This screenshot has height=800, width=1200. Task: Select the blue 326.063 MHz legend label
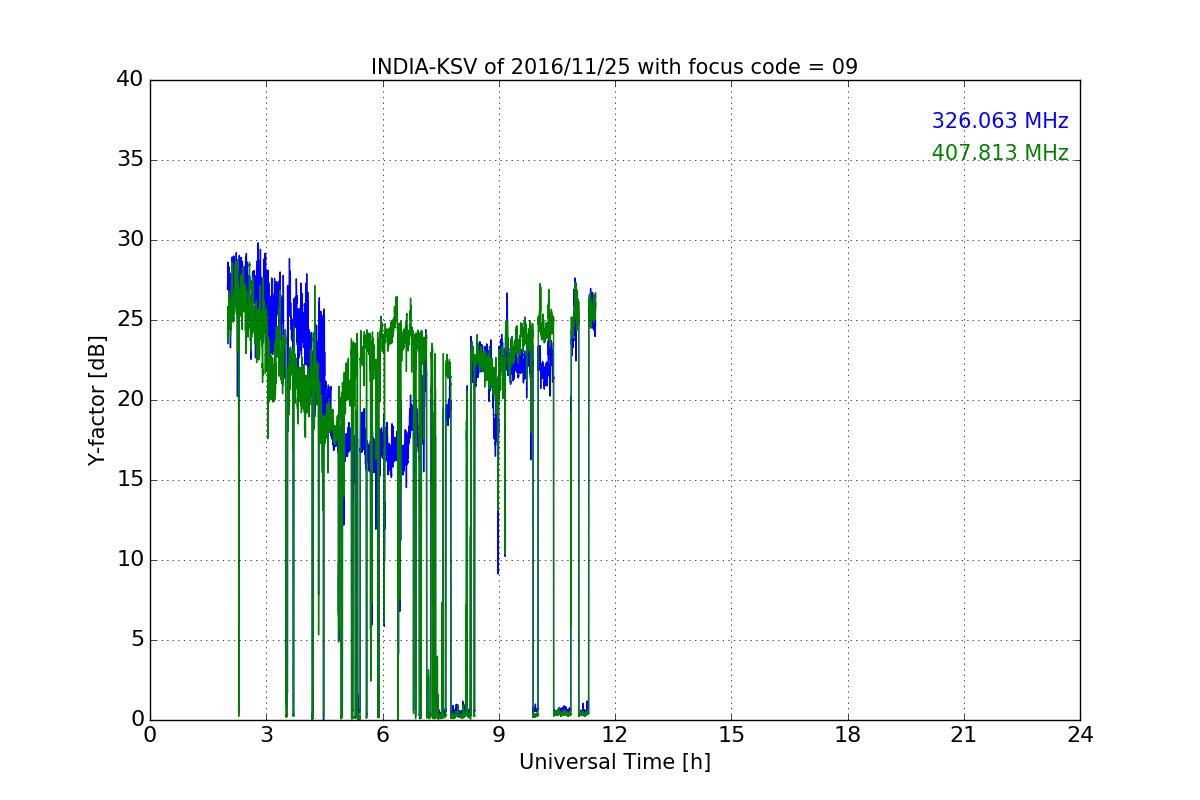[1000, 121]
